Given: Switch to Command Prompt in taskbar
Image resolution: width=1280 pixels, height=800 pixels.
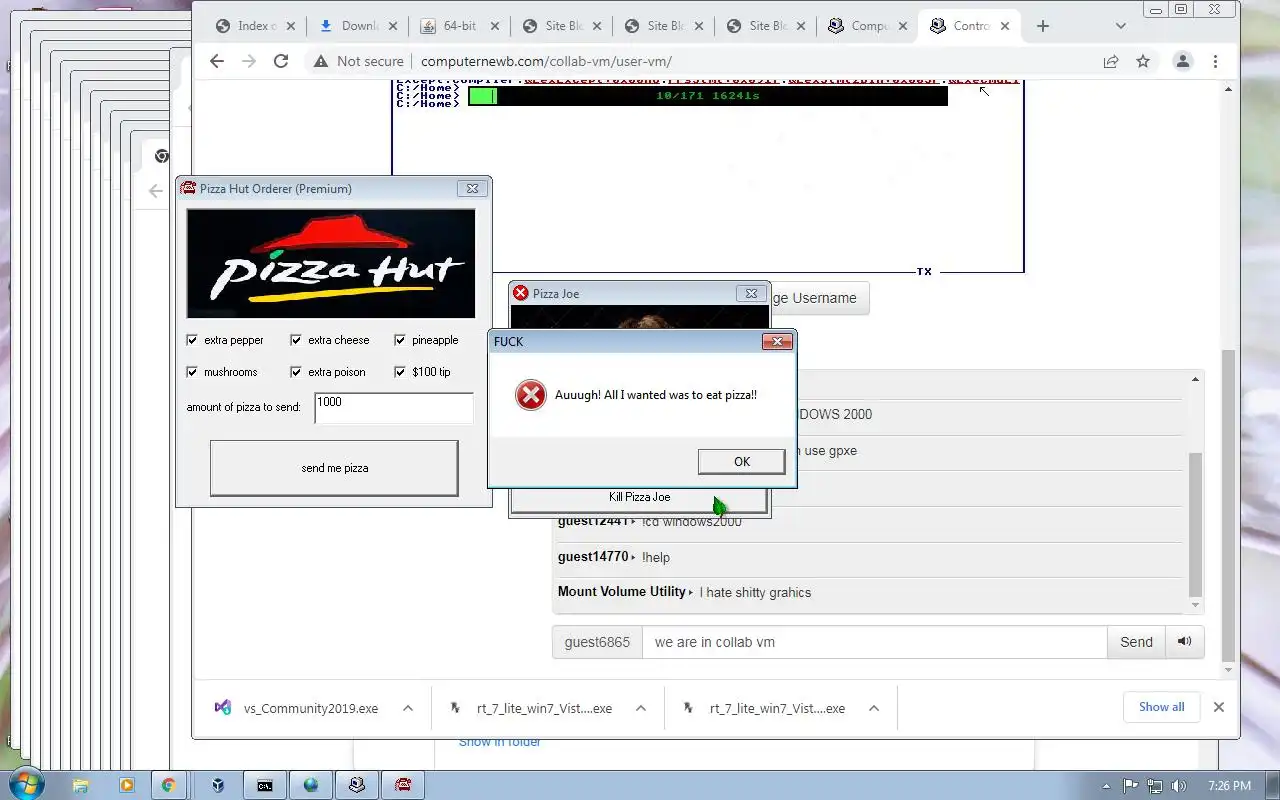Looking at the screenshot, I should [x=264, y=785].
